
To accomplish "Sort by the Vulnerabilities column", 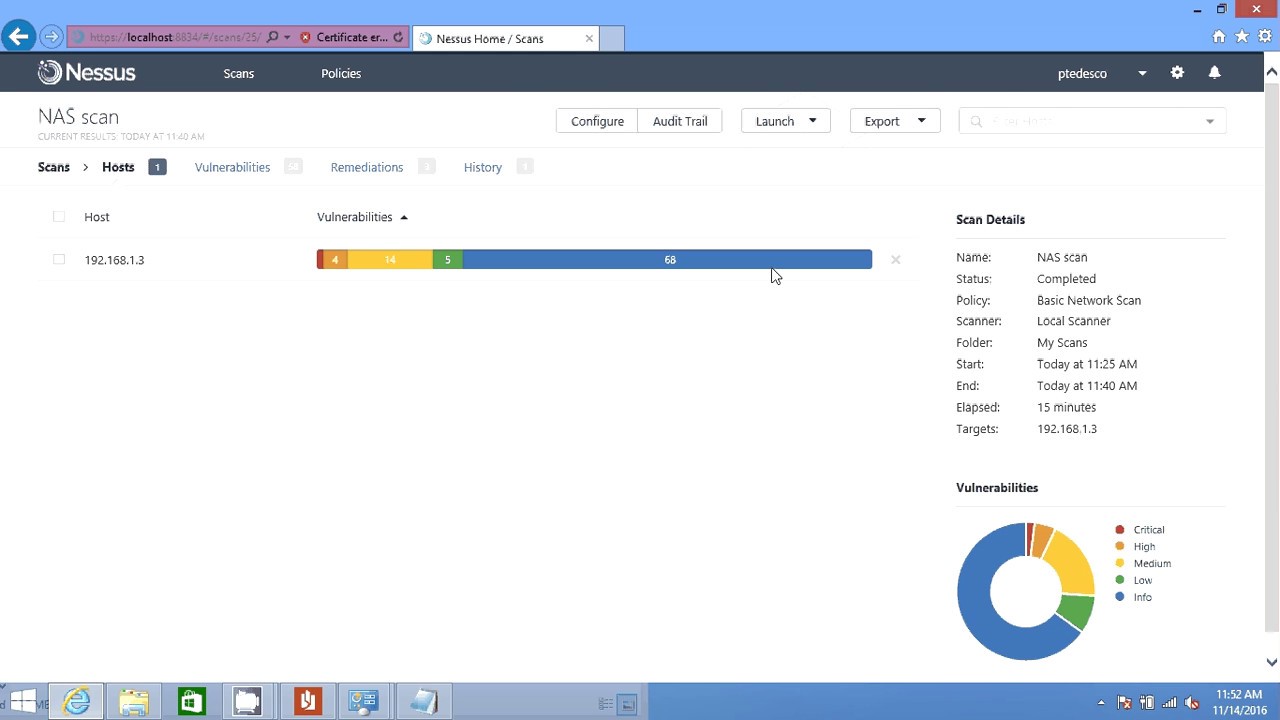I will (x=362, y=217).
